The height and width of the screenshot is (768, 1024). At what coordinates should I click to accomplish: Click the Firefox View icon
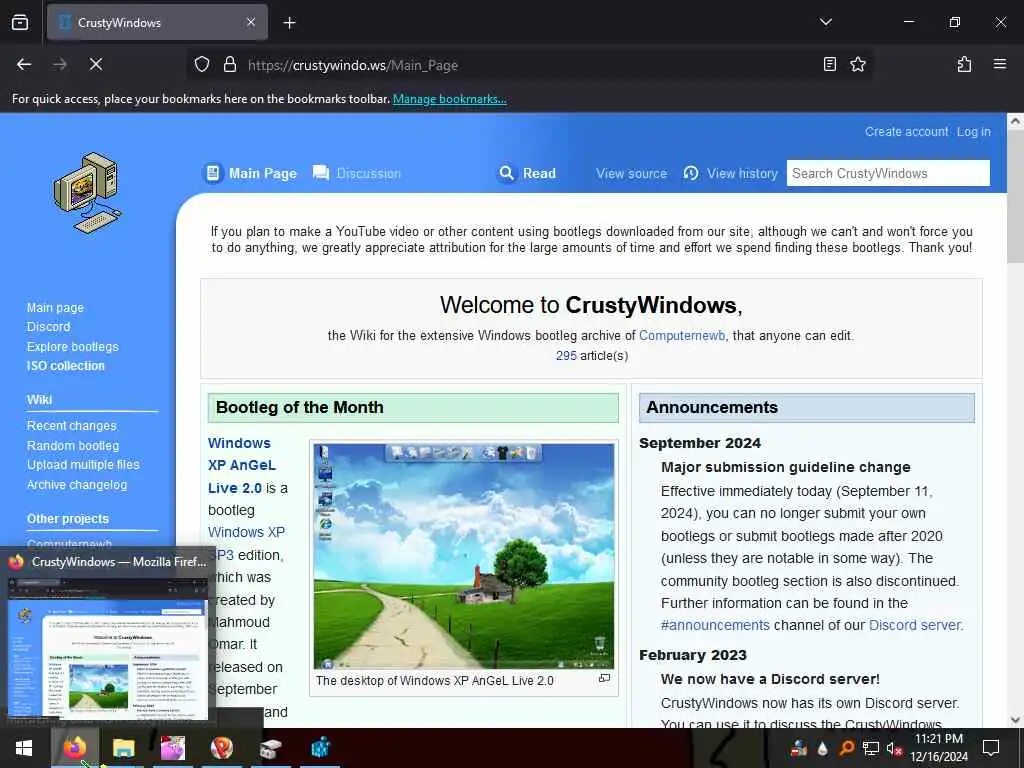click(20, 22)
